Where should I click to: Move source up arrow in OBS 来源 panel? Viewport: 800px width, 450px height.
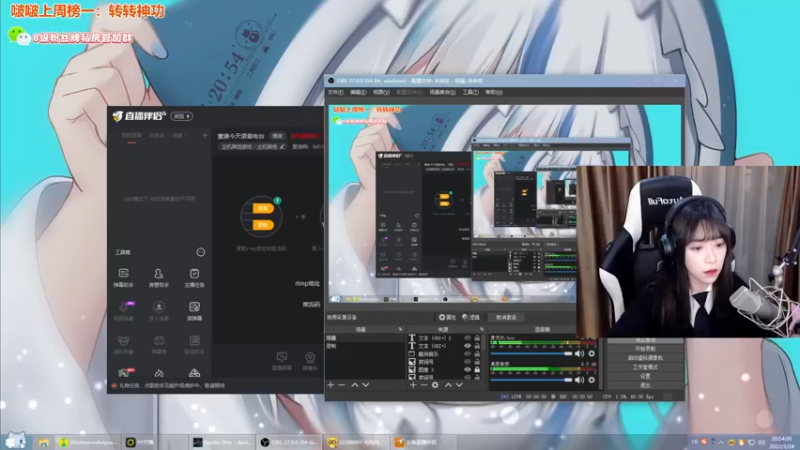point(448,385)
